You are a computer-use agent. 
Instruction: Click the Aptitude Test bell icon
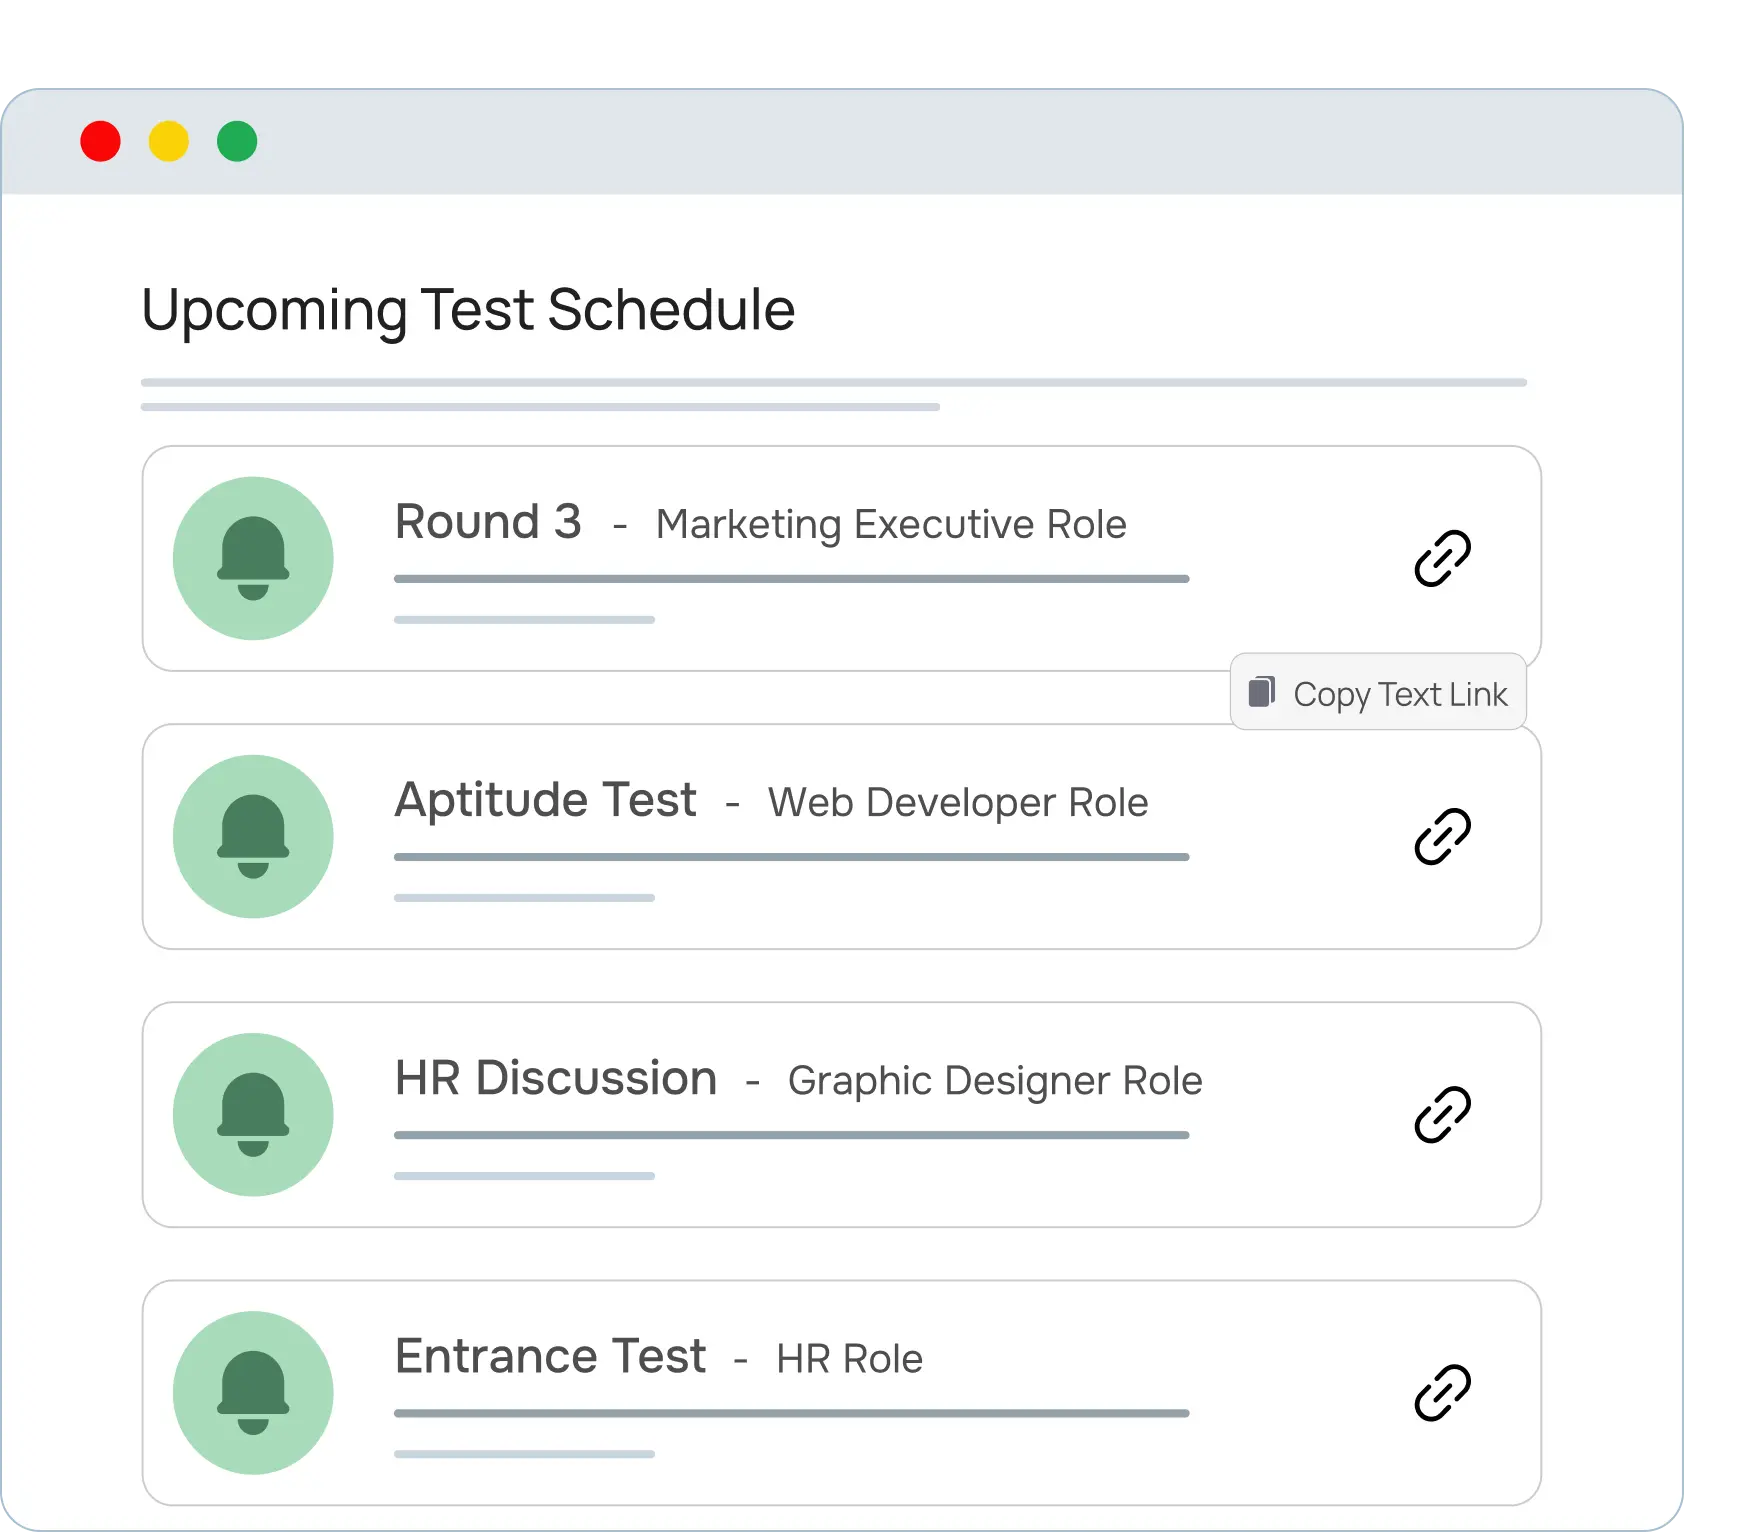coord(253,836)
